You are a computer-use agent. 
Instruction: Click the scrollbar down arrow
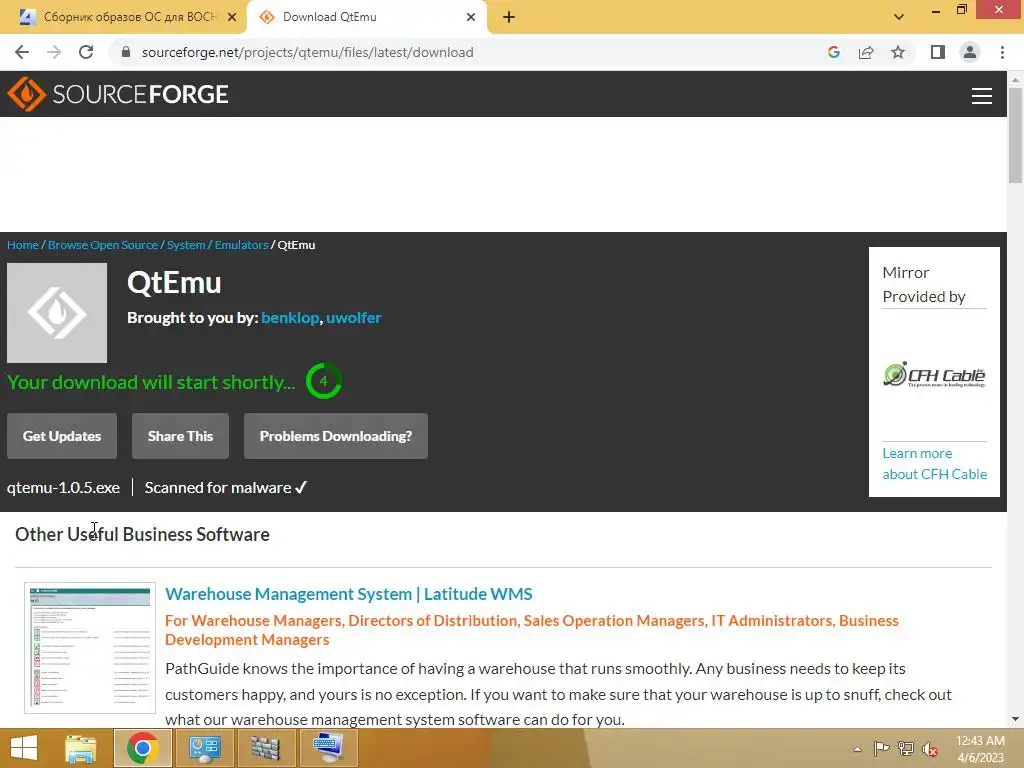(1015, 719)
